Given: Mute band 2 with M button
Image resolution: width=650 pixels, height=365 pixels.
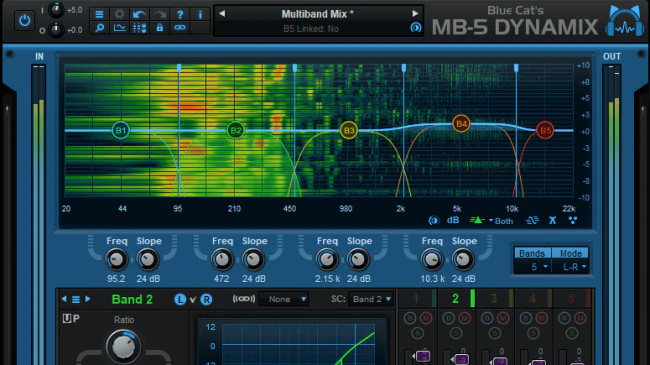Looking at the screenshot, I should coord(464,319).
